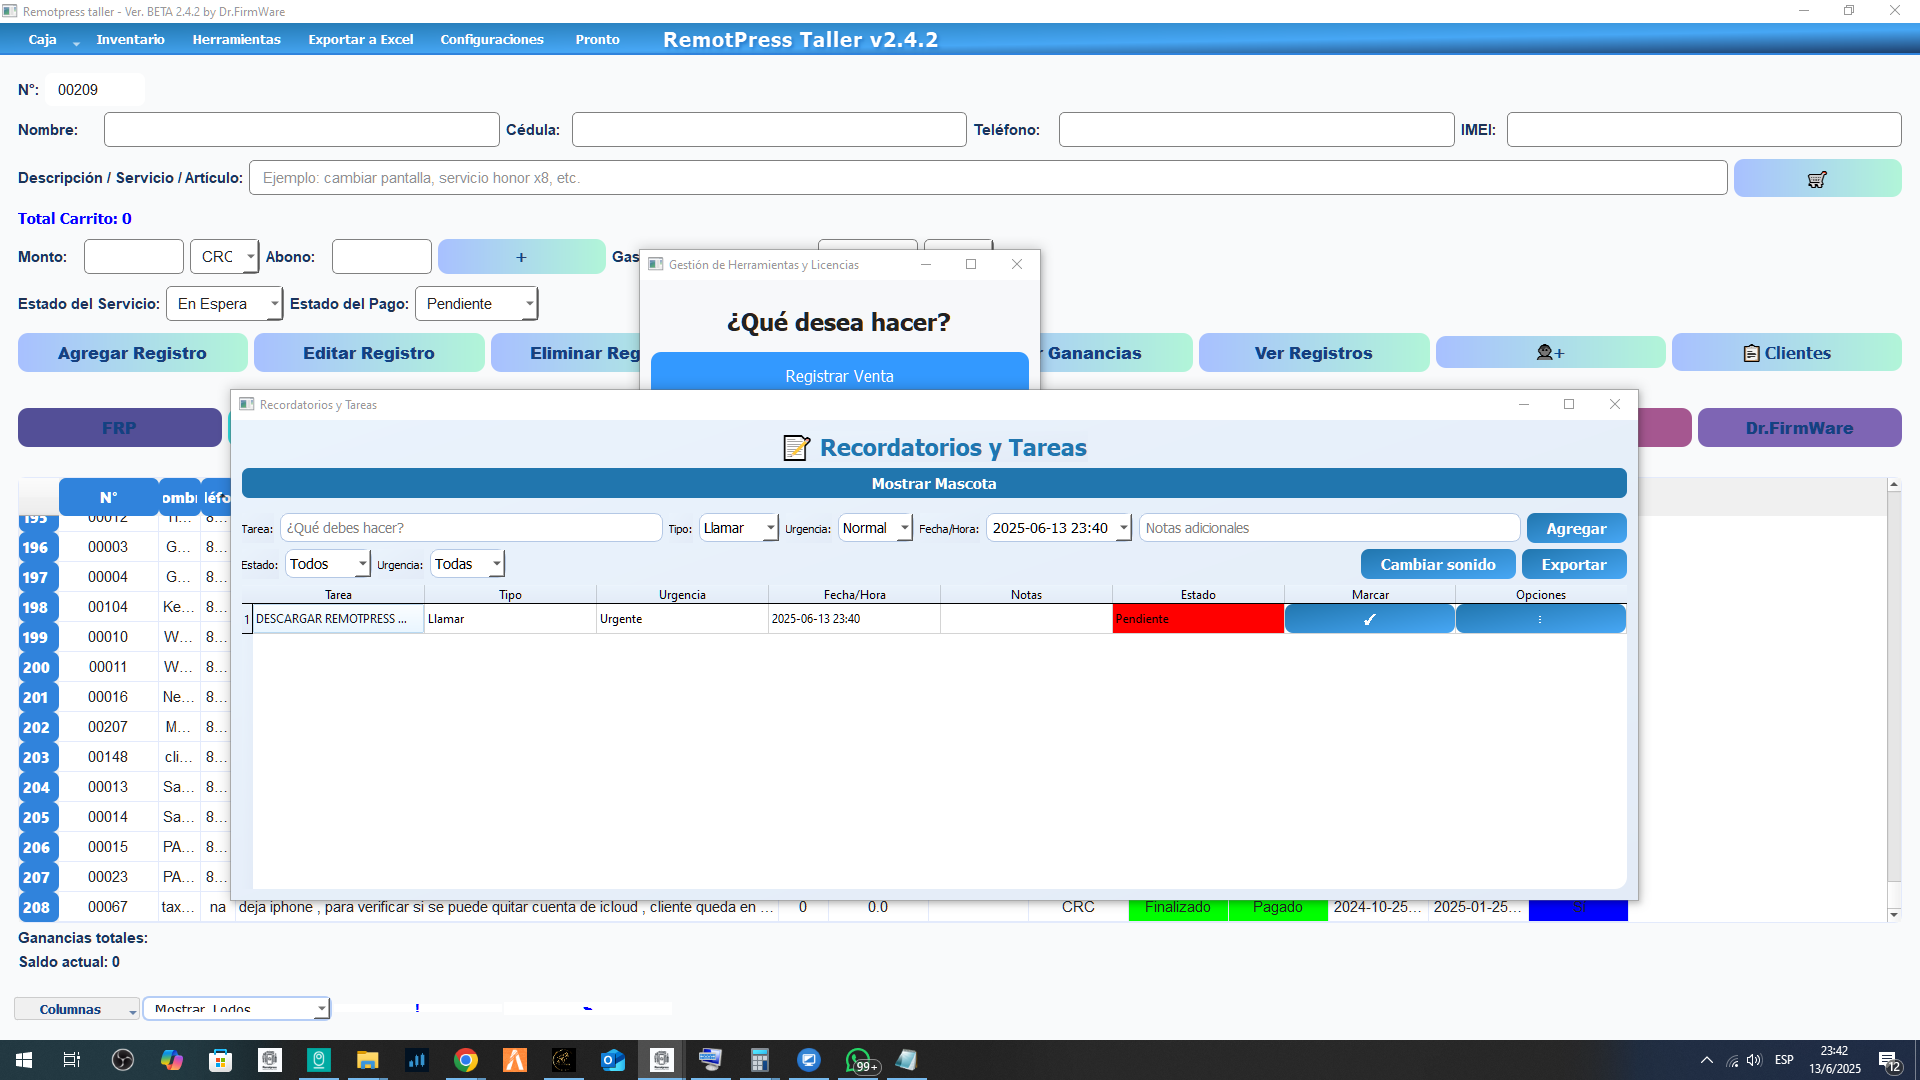Click the Tarea input field

click(471, 528)
